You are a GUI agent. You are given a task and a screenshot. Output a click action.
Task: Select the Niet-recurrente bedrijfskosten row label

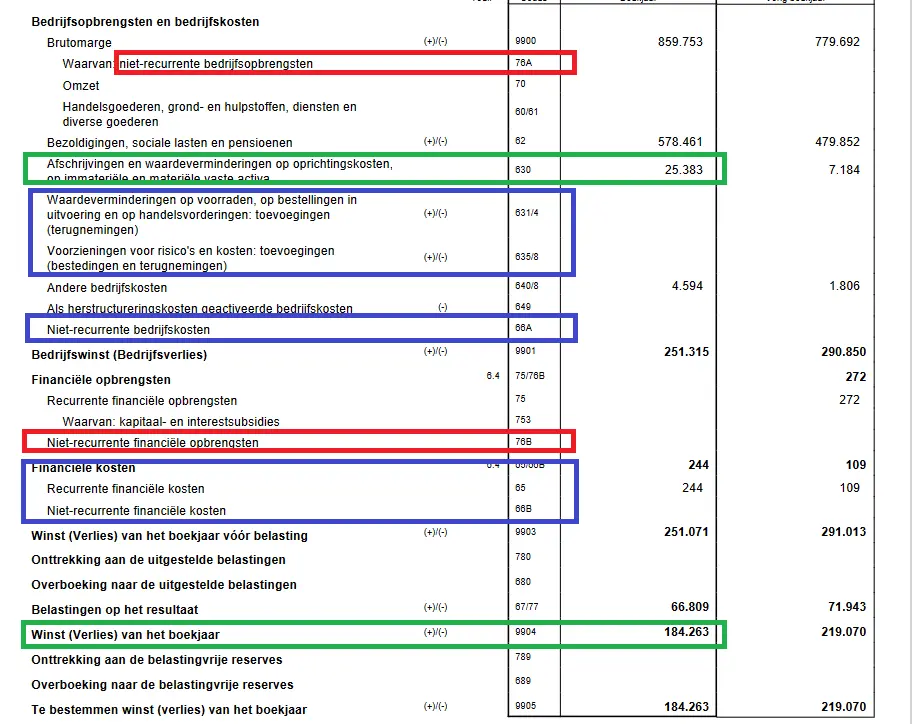tap(128, 330)
